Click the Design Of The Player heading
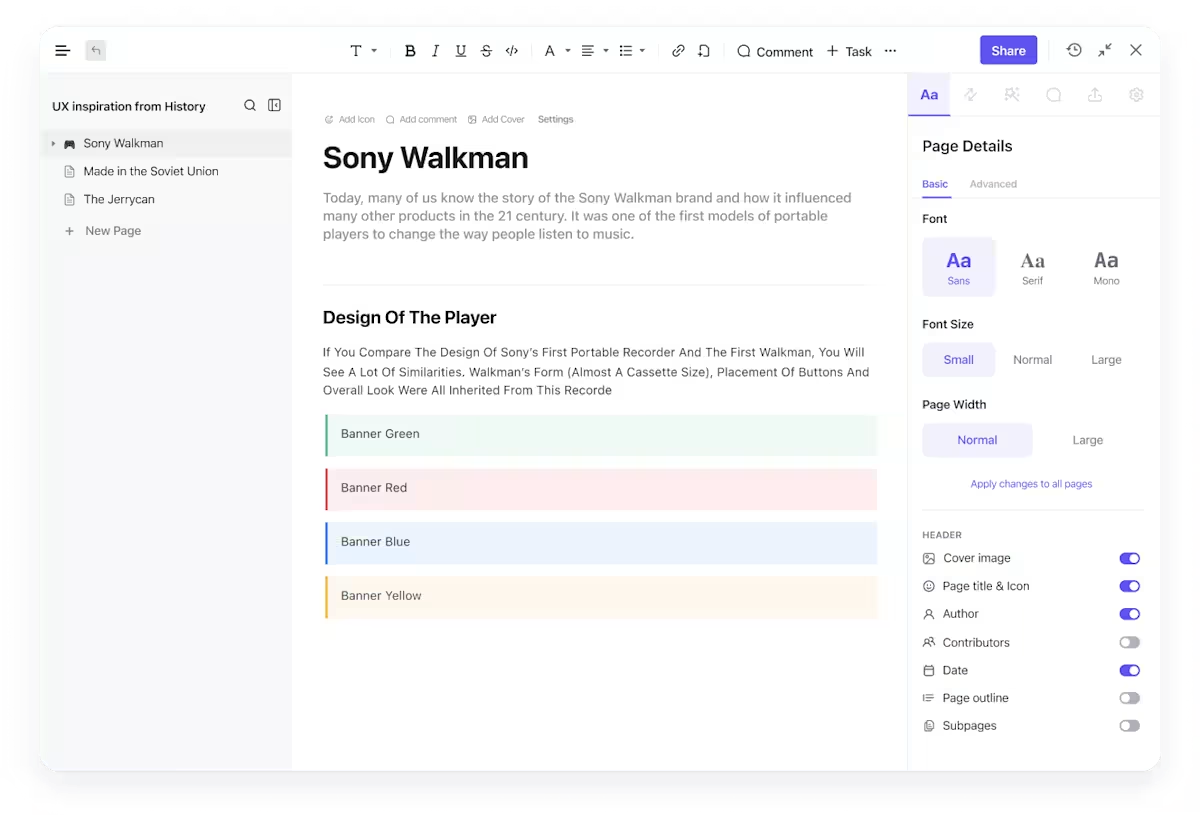The image size is (1200, 822). point(409,318)
